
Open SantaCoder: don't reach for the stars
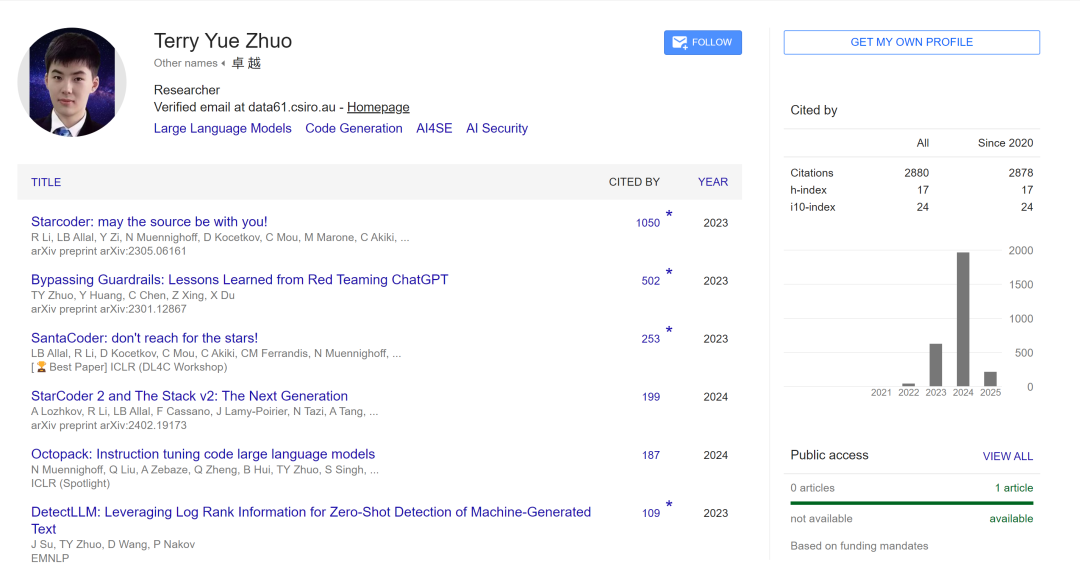click(145, 338)
